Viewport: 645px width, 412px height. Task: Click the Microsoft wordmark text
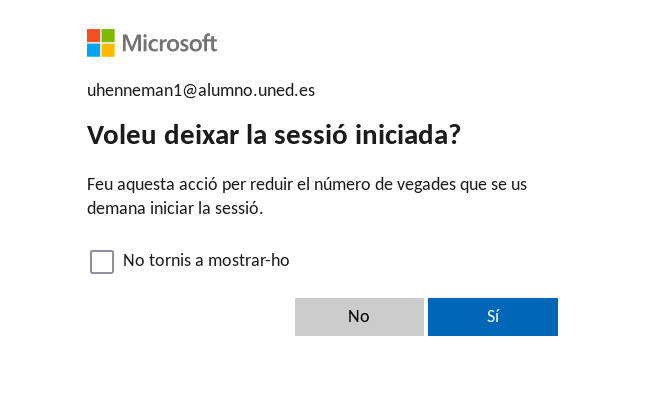click(169, 43)
